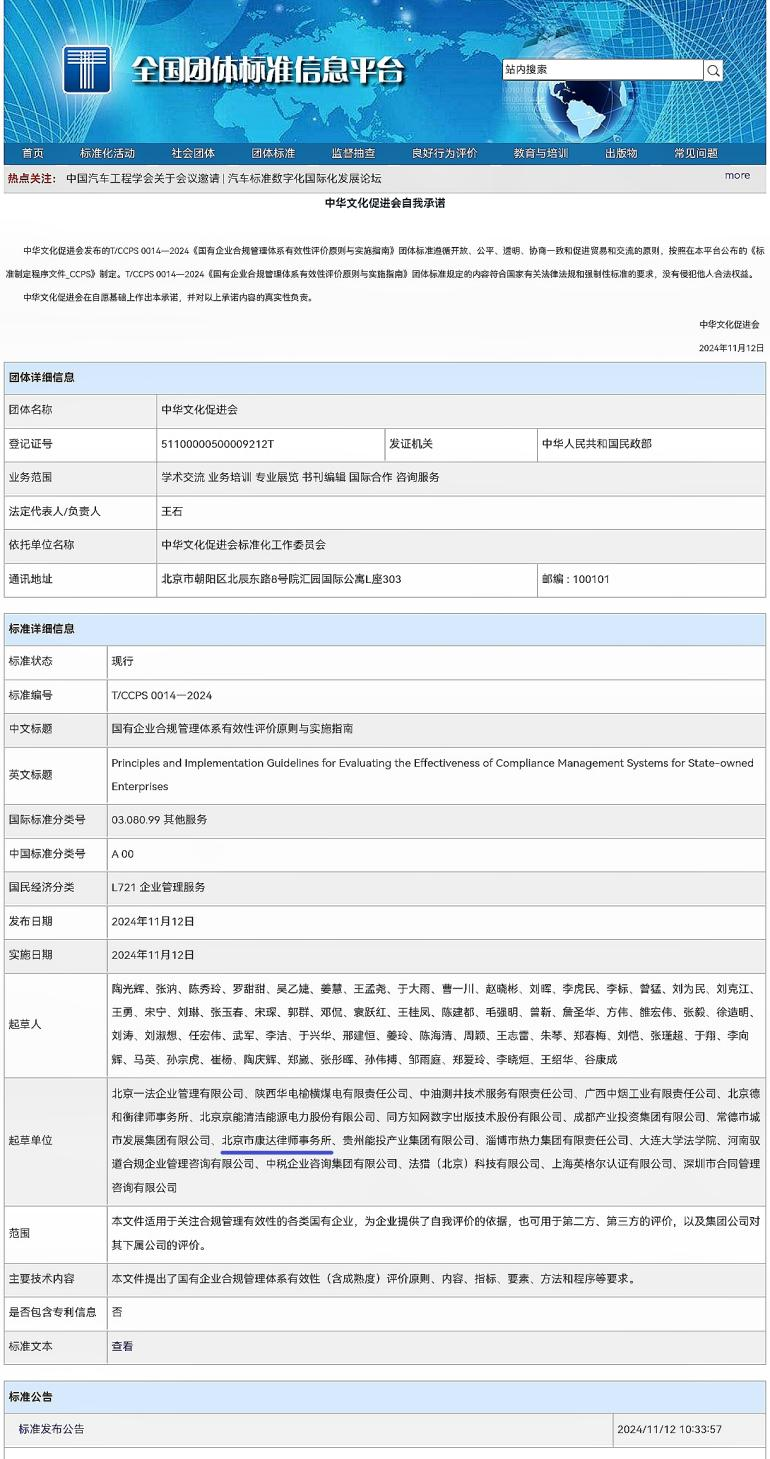Click the 标准详细信息 section header
This screenshot has width=770, height=1459.
tap(42, 629)
